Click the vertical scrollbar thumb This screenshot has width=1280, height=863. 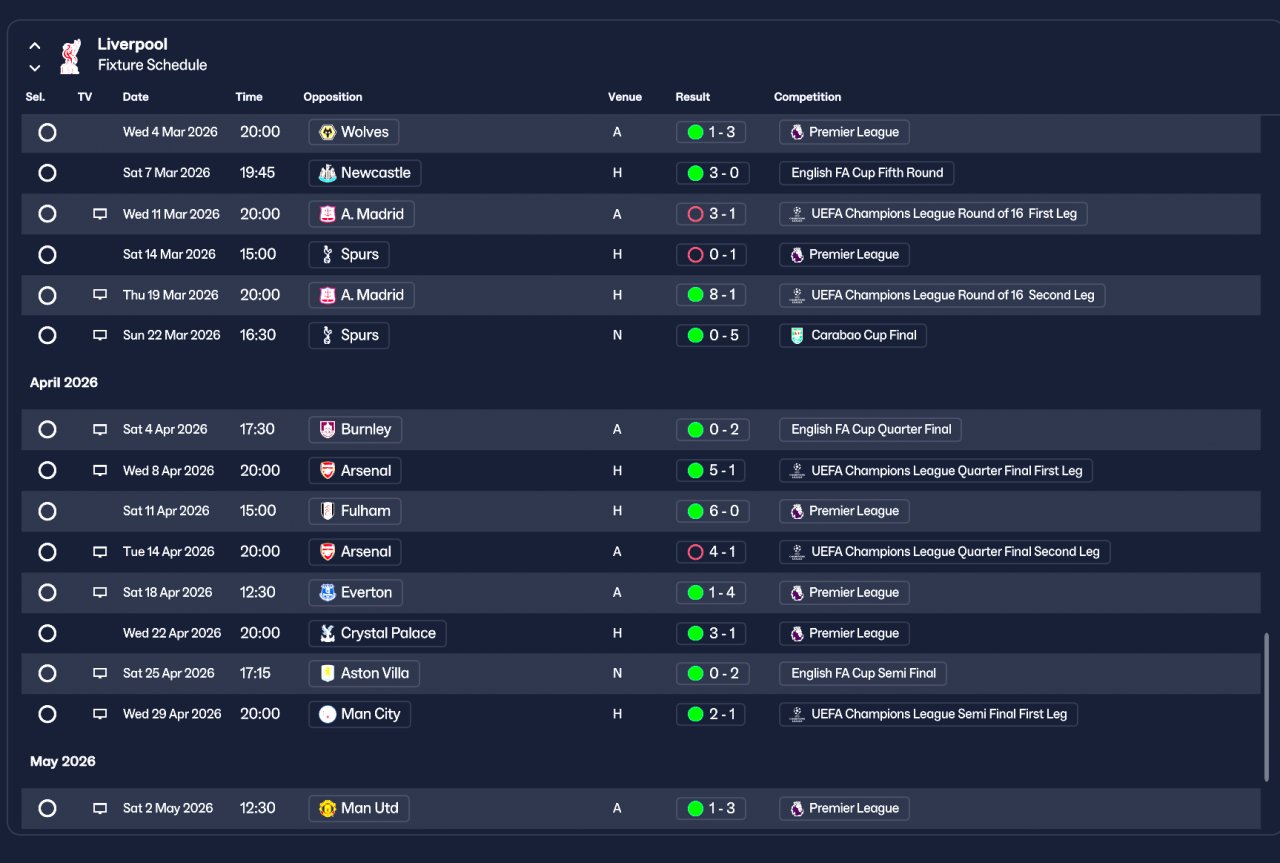pos(1266,706)
